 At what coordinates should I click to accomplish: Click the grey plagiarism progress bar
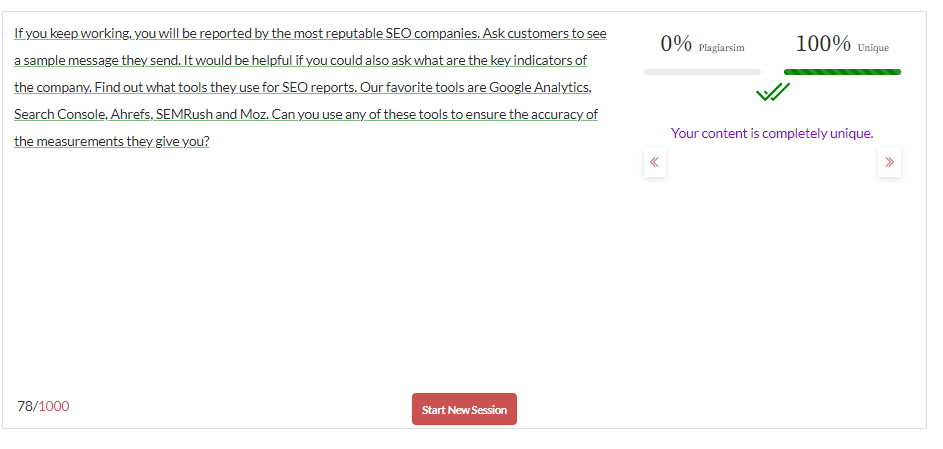(x=702, y=72)
